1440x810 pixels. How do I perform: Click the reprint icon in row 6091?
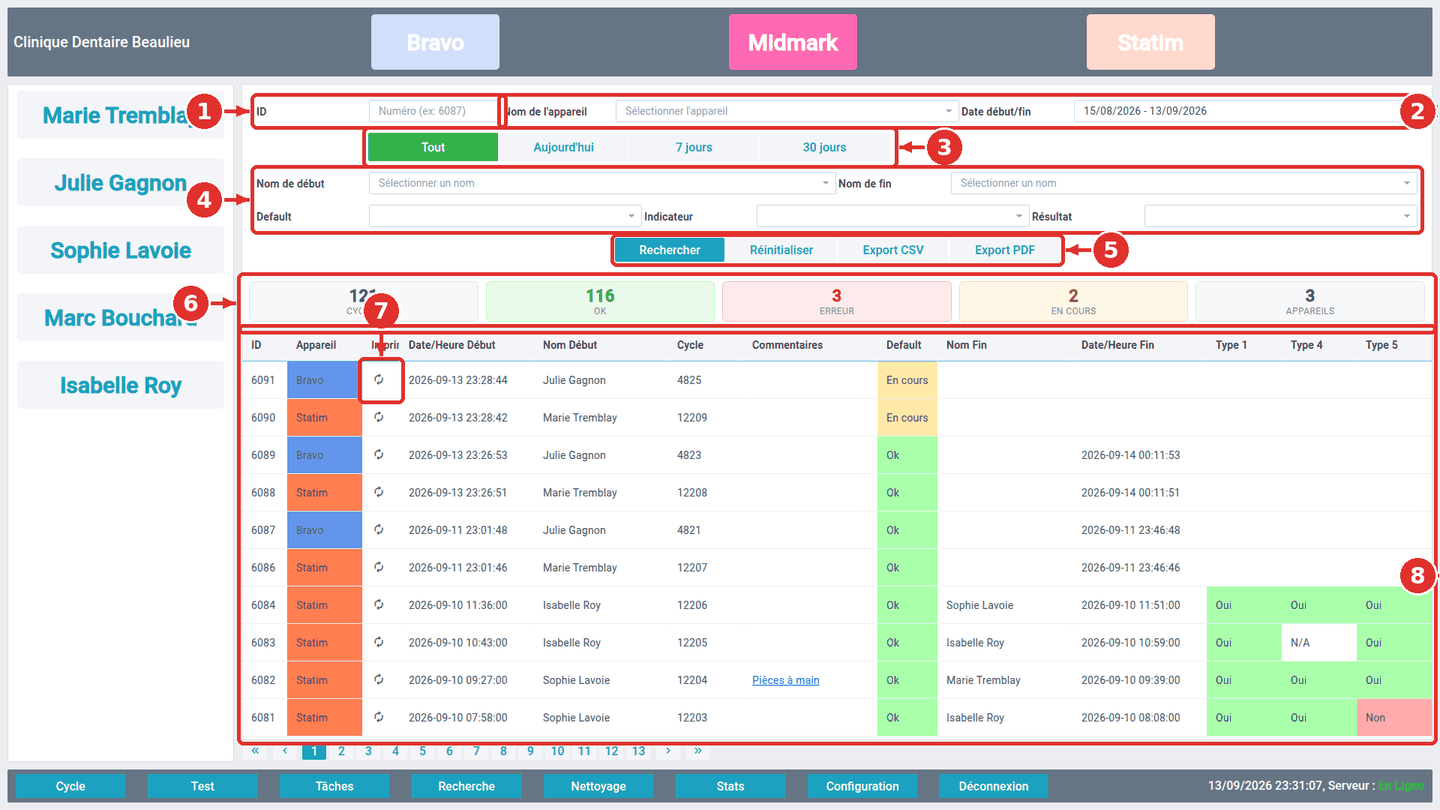pyautogui.click(x=379, y=380)
